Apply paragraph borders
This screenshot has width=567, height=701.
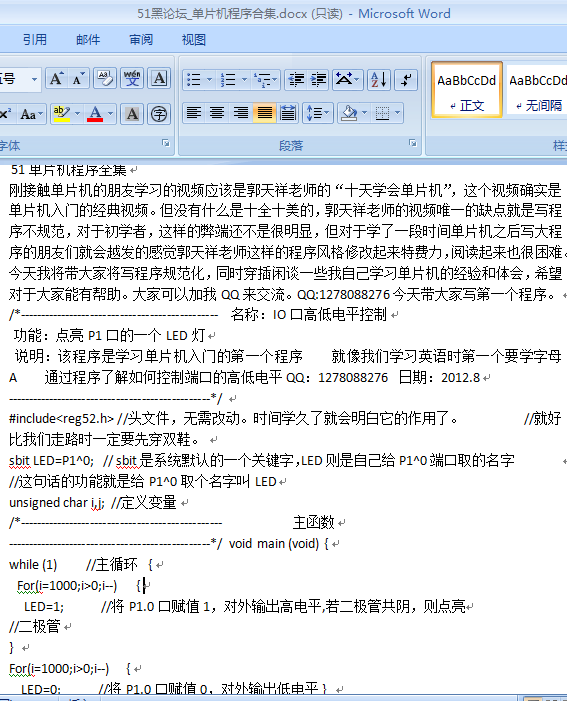pos(382,113)
